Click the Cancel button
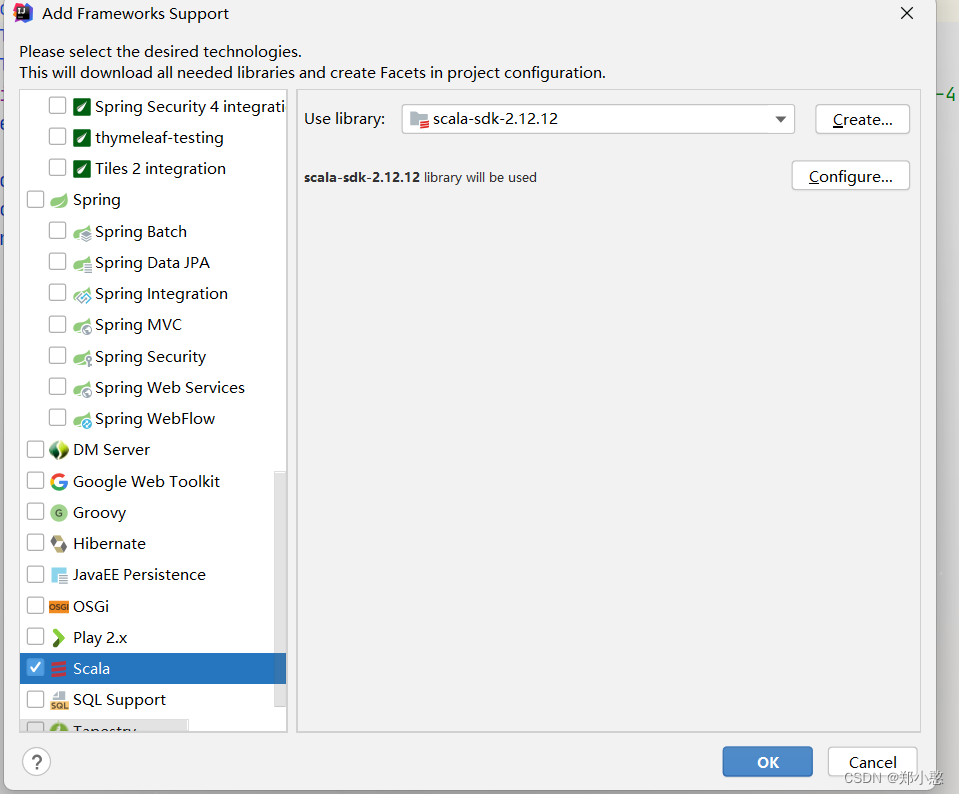 coord(873,762)
